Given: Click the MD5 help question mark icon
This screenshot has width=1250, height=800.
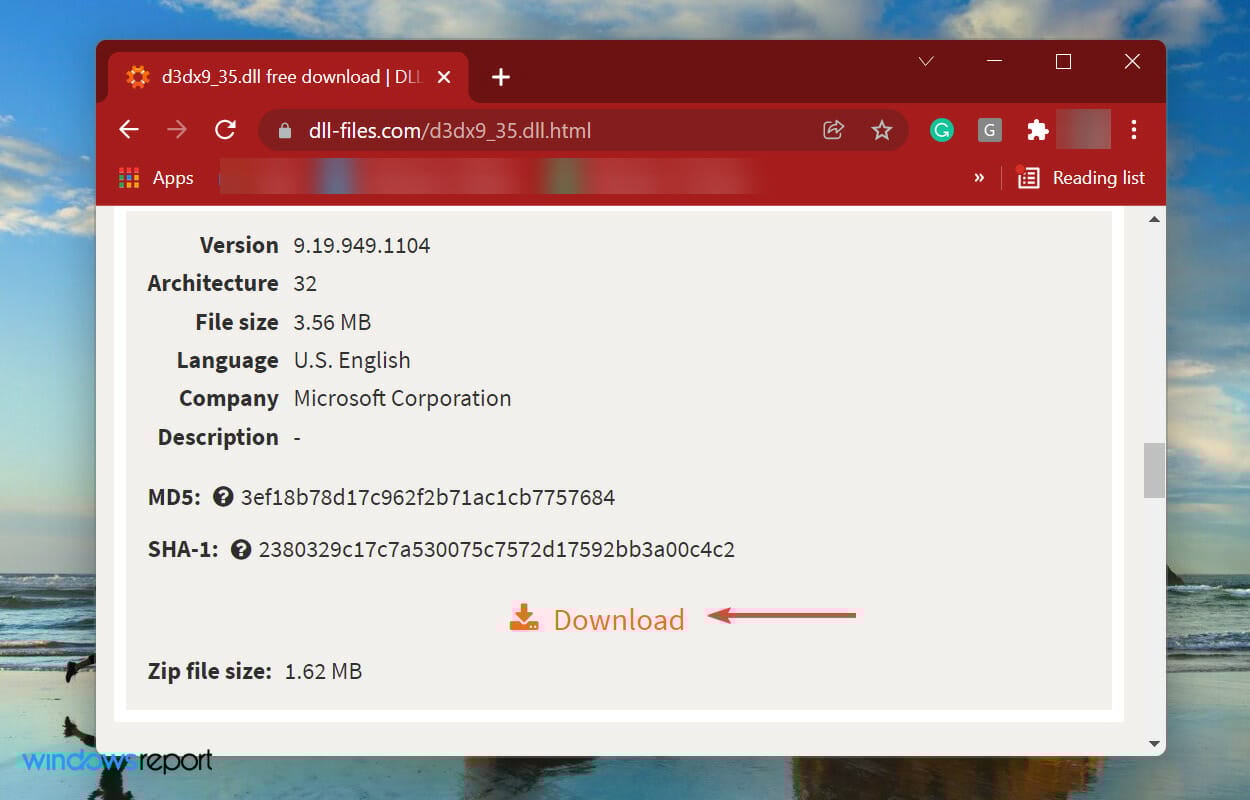Looking at the screenshot, I should pyautogui.click(x=223, y=496).
